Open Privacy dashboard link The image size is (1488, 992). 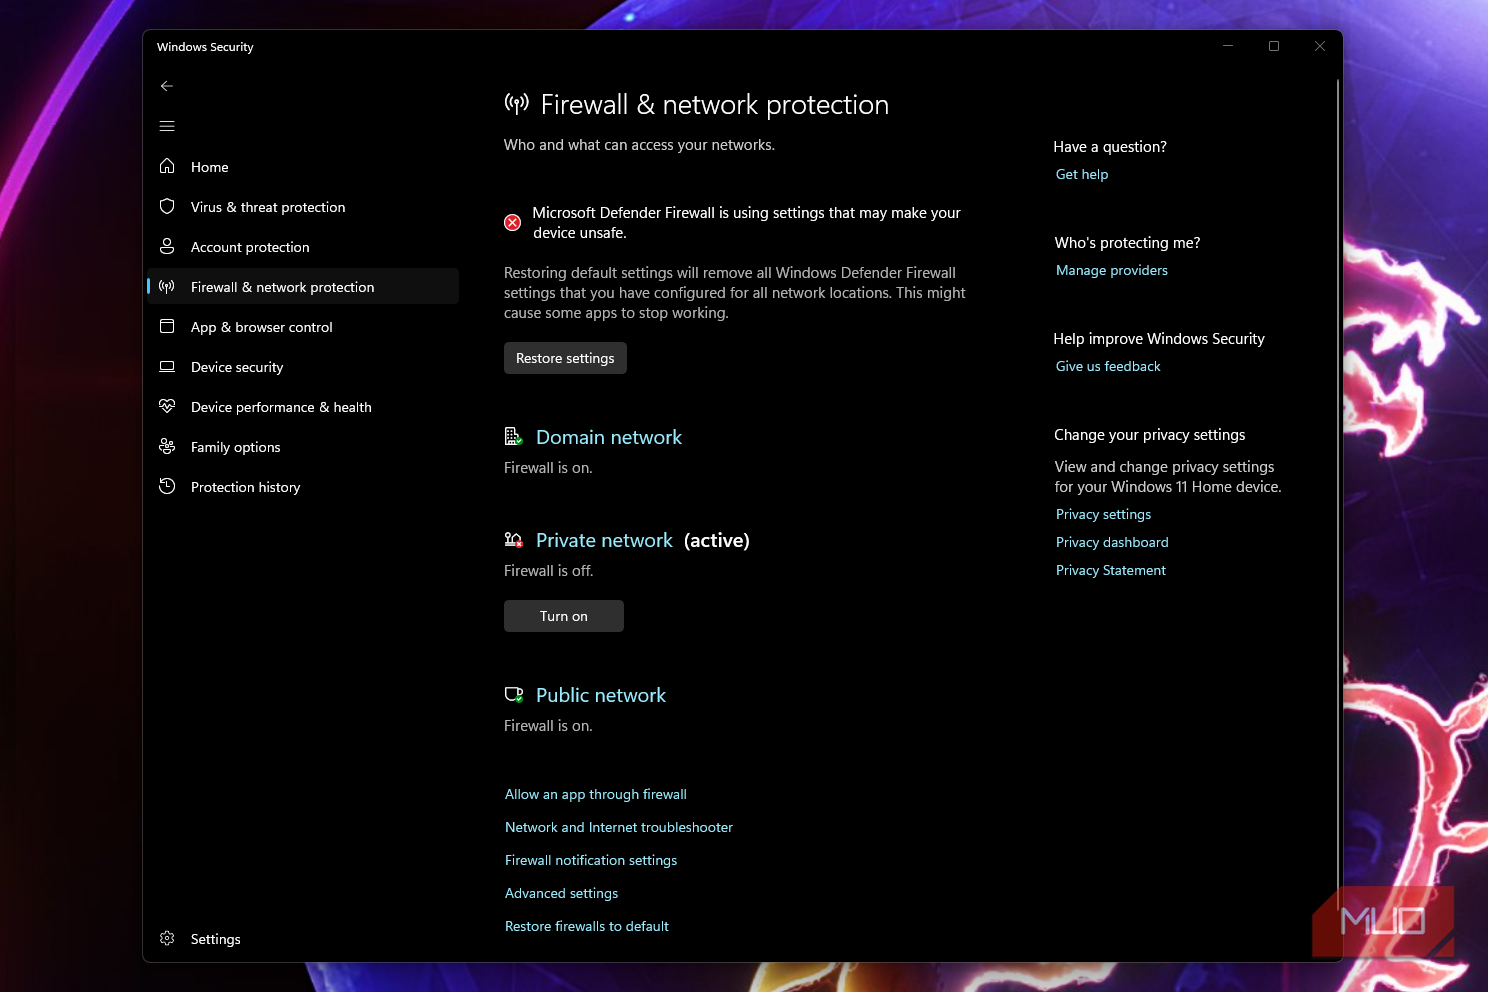coord(1112,542)
